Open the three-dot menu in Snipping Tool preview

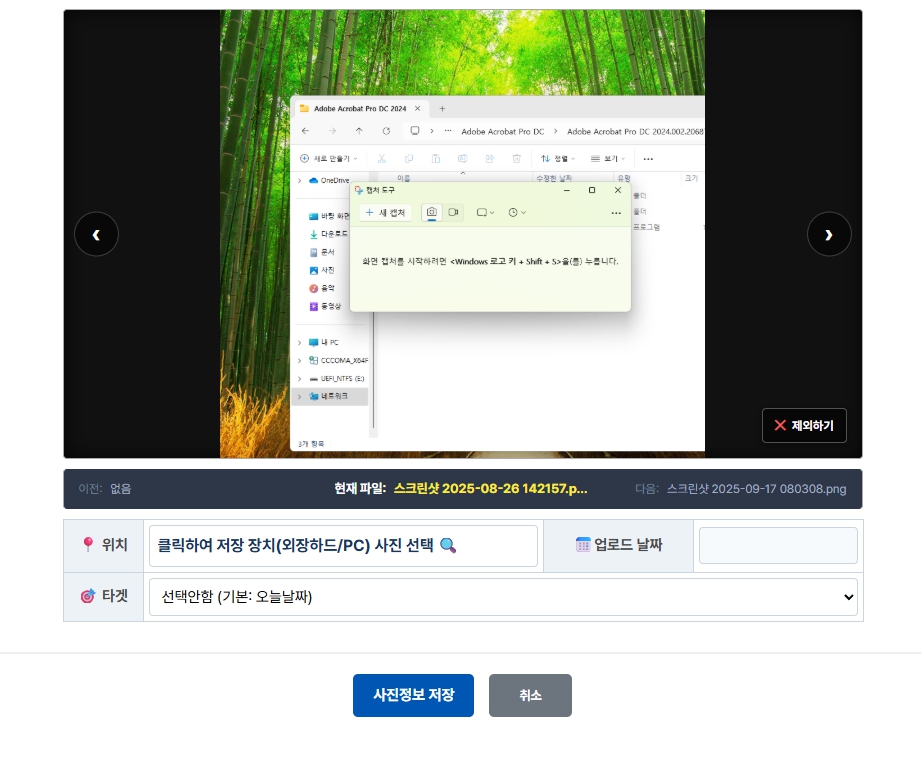pyautogui.click(x=616, y=213)
